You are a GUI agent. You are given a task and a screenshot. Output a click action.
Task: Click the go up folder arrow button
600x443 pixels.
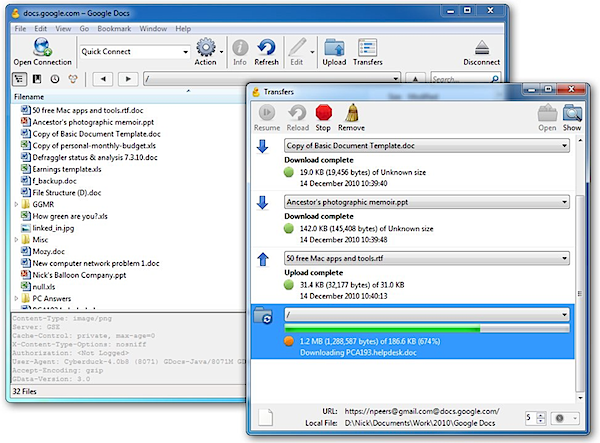pos(415,78)
